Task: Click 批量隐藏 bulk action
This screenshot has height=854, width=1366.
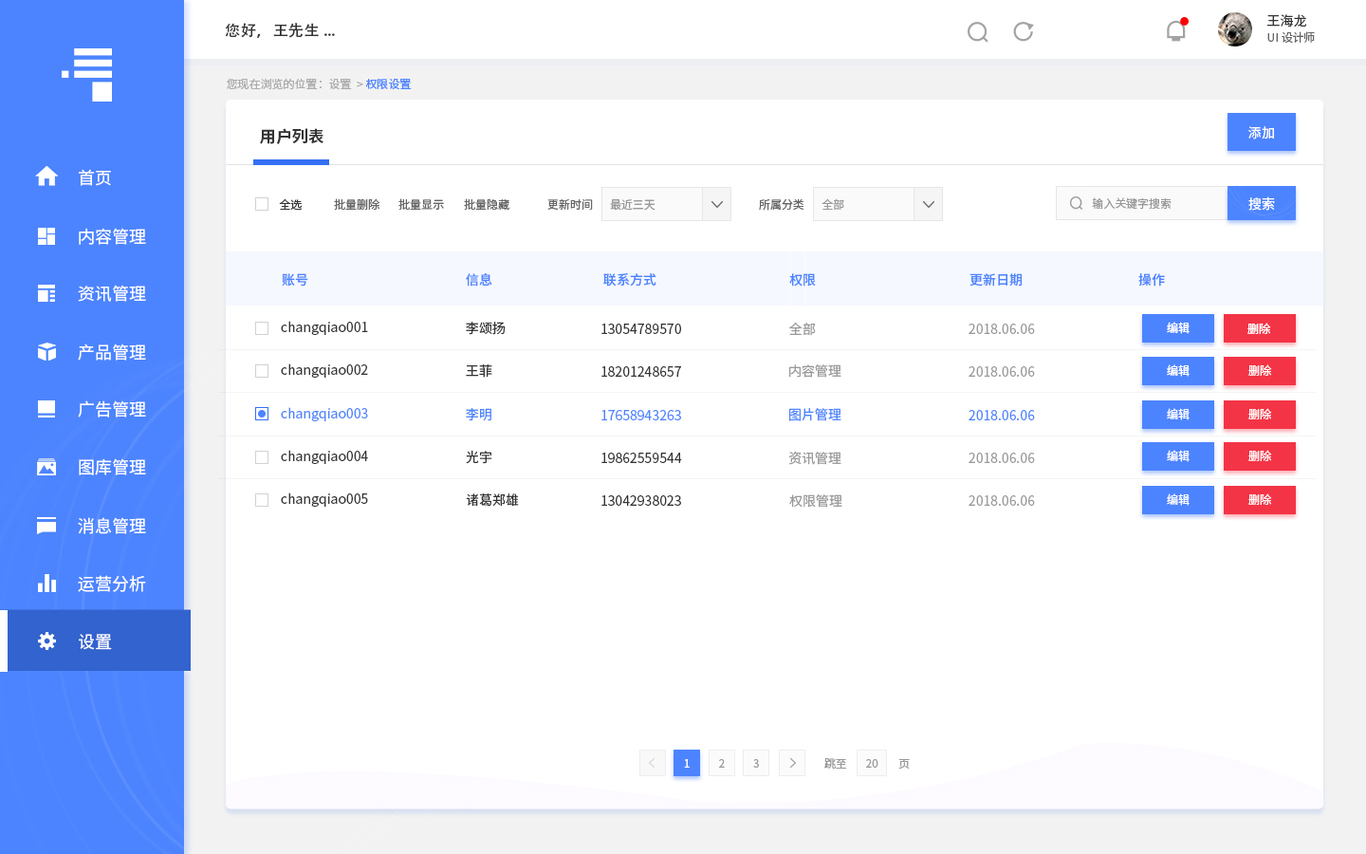Action: click(x=486, y=204)
